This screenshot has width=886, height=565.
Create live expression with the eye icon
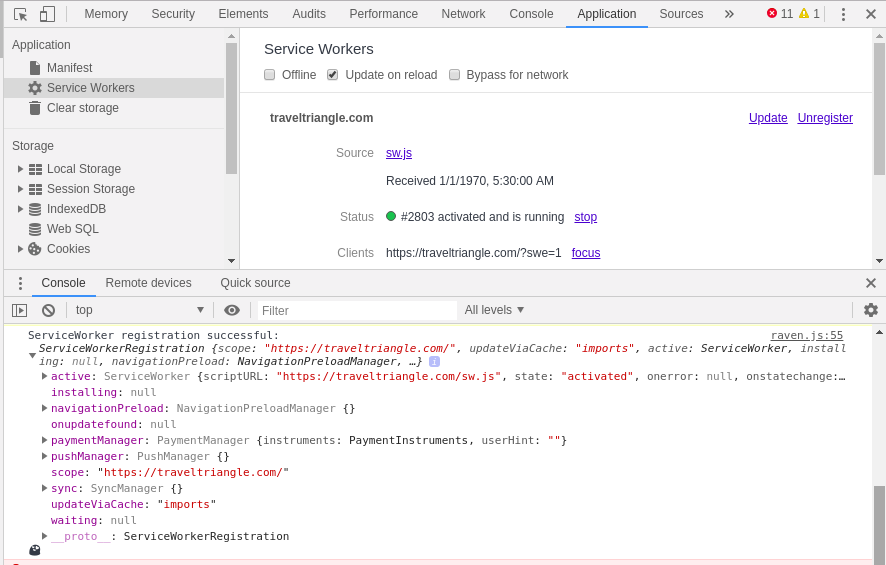(x=232, y=310)
